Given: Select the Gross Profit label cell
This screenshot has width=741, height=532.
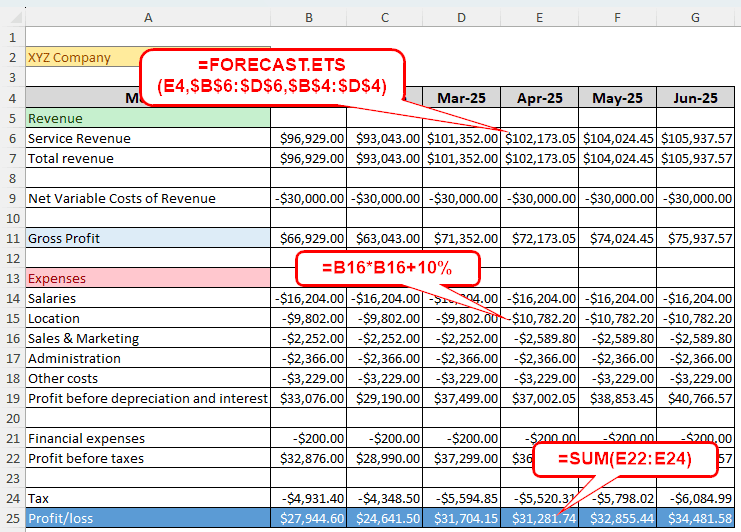Looking at the screenshot, I should [x=148, y=238].
